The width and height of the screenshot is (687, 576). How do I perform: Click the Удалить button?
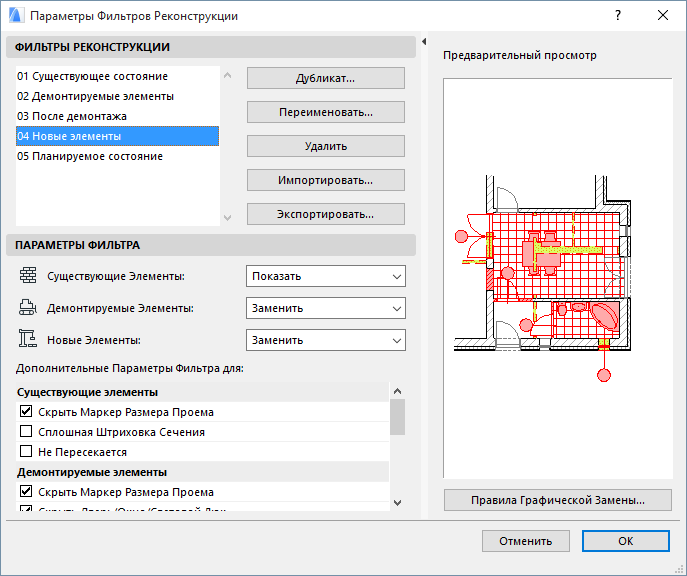coord(326,146)
